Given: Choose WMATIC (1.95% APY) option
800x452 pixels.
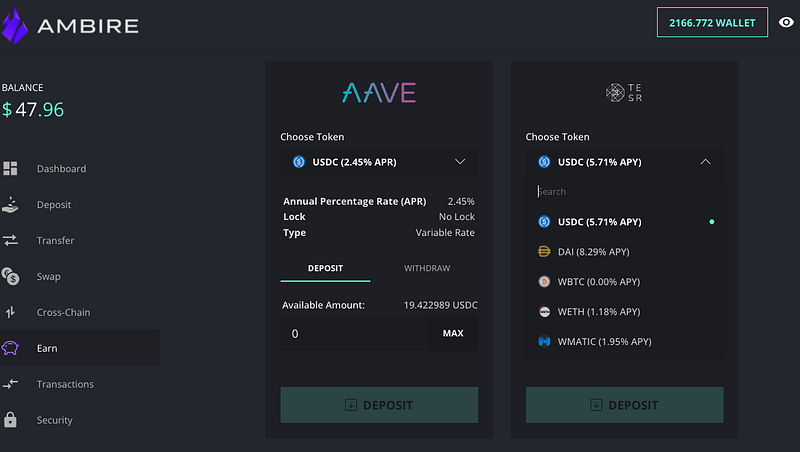Looking at the screenshot, I should 624,341.
